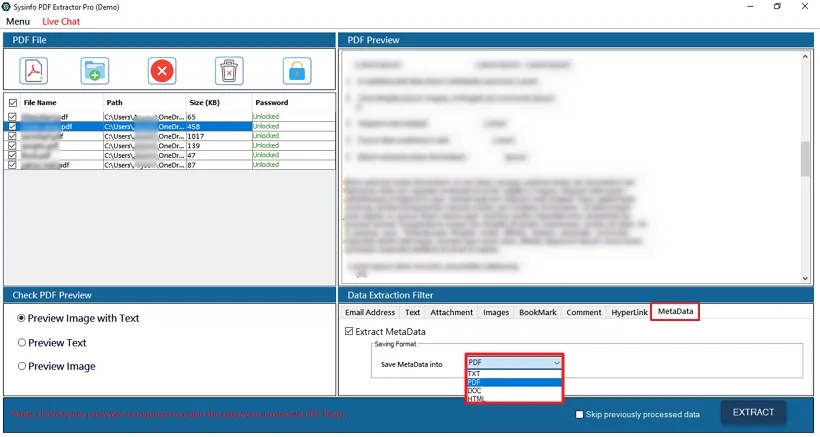Switch to the MetaData tab
Image resolution: width=820 pixels, height=437 pixels.
coord(675,312)
